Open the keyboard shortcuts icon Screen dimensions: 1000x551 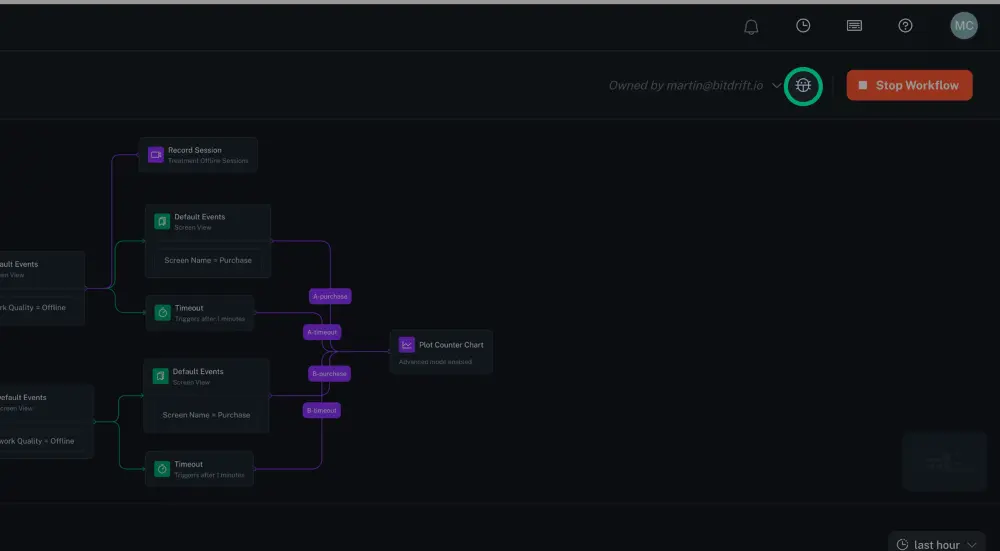tap(854, 26)
